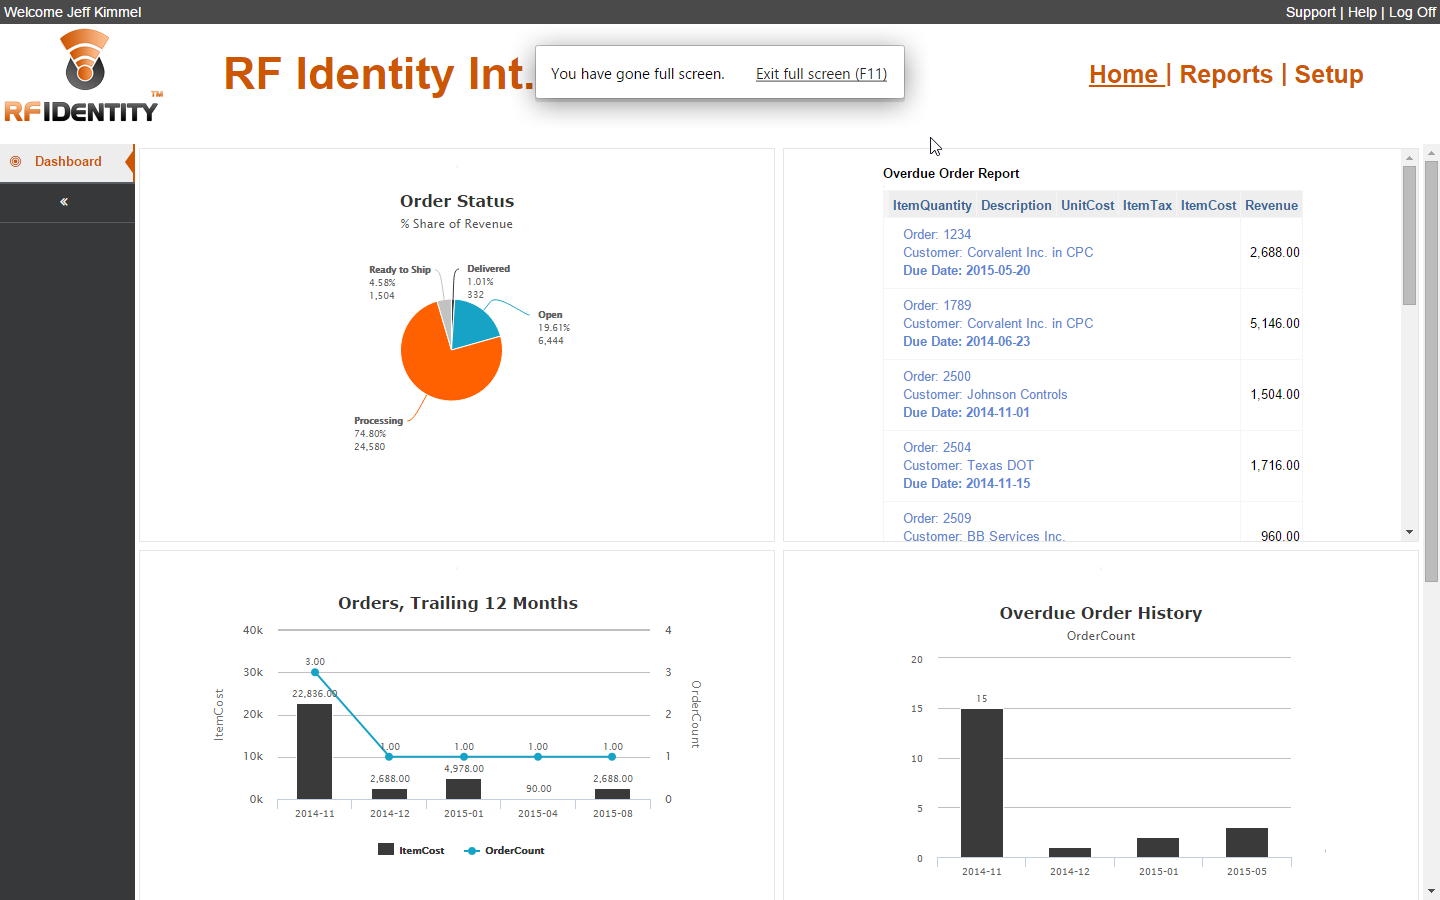Click revenue value 5,146.00
The image size is (1440, 900).
[1275, 323]
